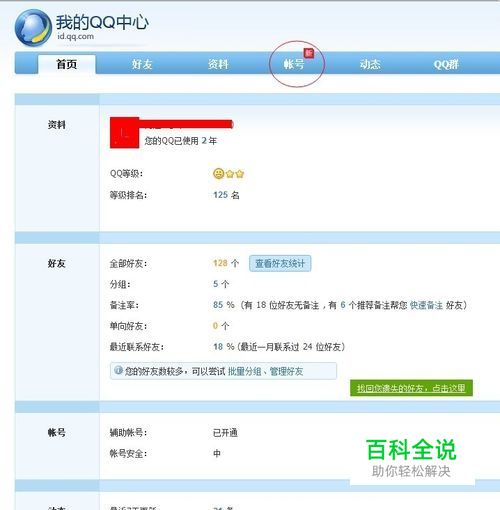Click the QQ Center globe logo
Image resolution: width=500 pixels, height=510 pixels.
click(33, 28)
